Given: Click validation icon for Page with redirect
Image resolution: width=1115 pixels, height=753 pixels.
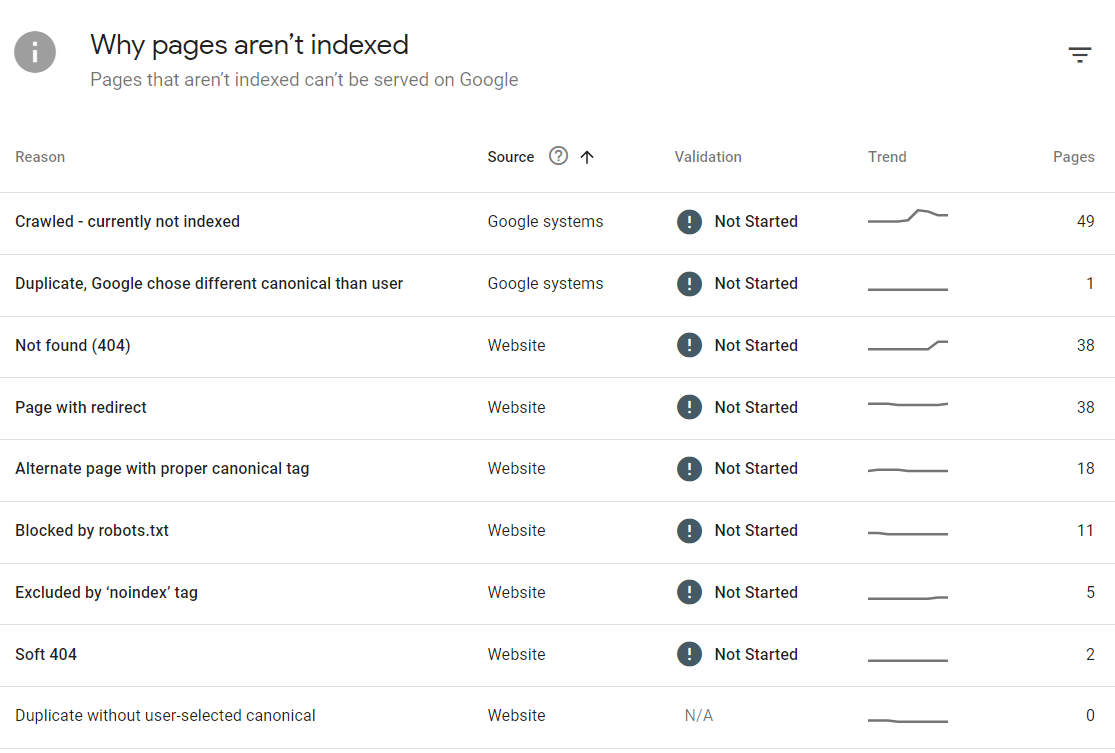Looking at the screenshot, I should tap(689, 407).
